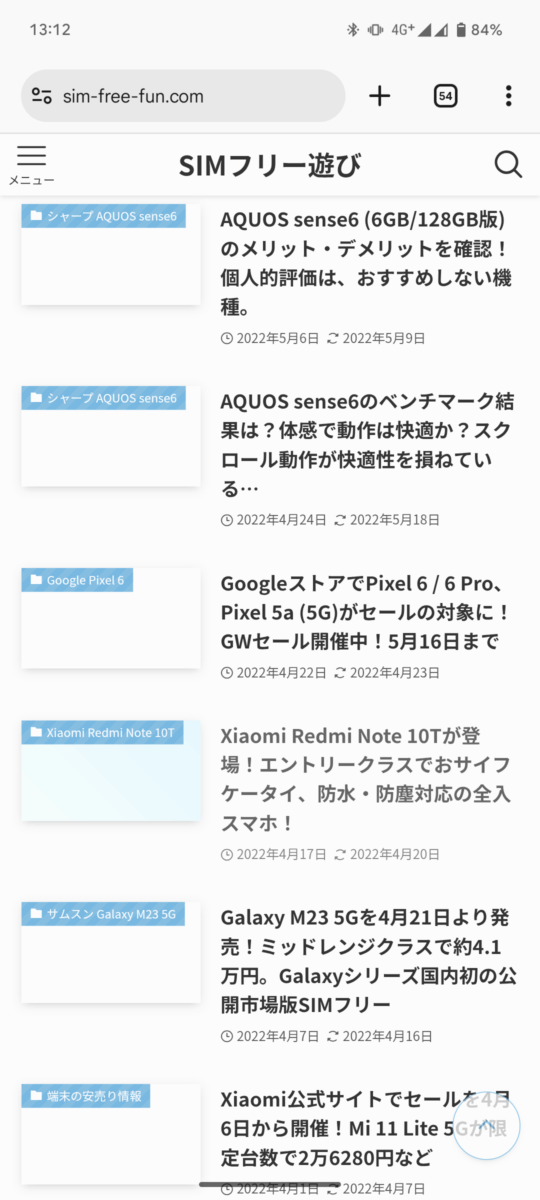Open the tab switcher showing 54 tabs

tap(446, 96)
